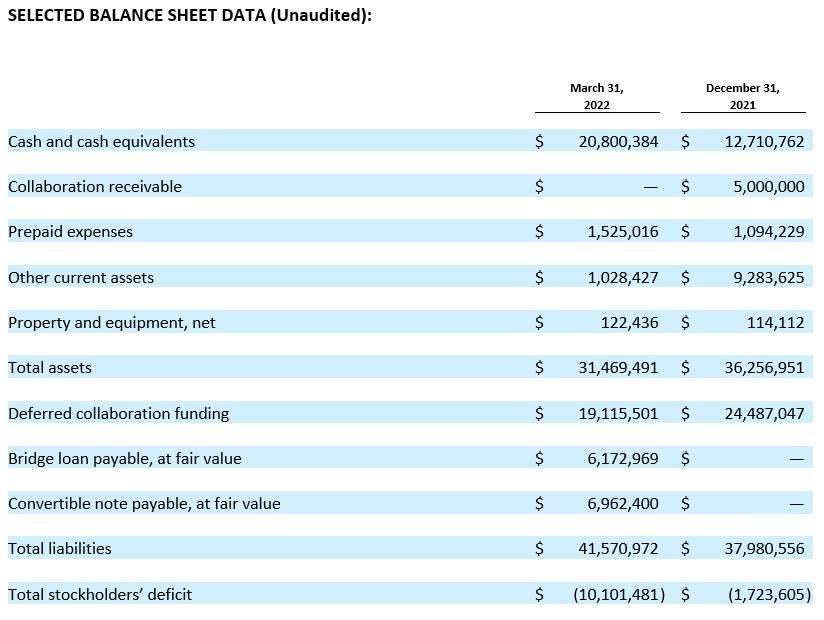
Task: Click the Prepaid expenses row label
Action: pyautogui.click(x=70, y=231)
